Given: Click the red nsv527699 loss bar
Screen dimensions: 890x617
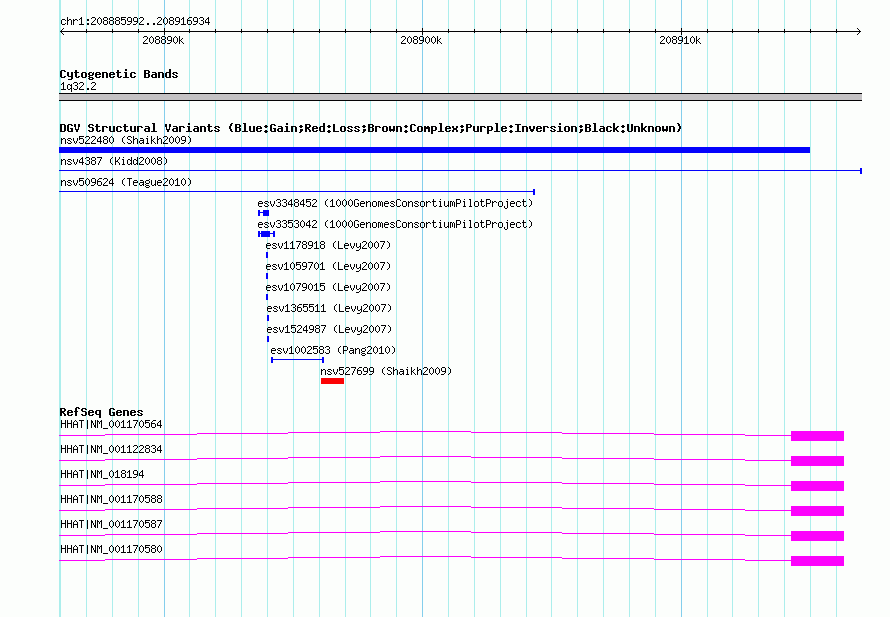Looking at the screenshot, I should click(x=332, y=381).
